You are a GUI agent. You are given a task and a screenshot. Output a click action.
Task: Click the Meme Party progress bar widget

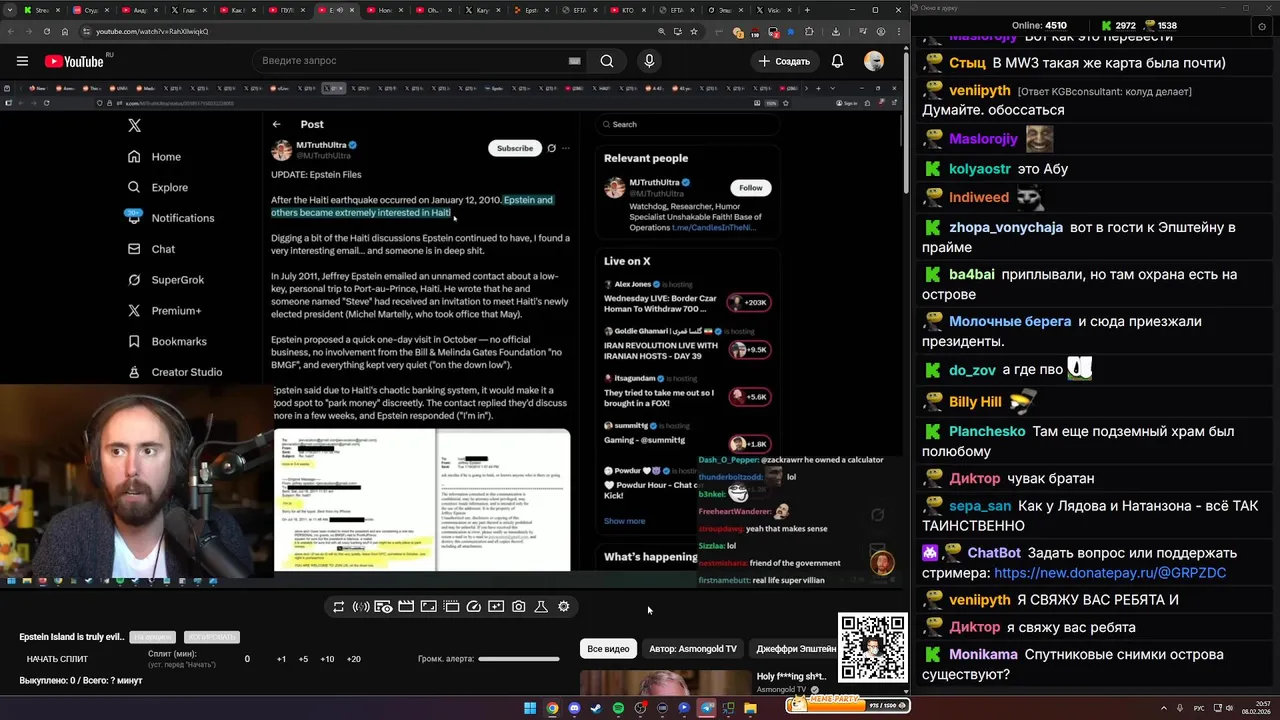point(847,705)
